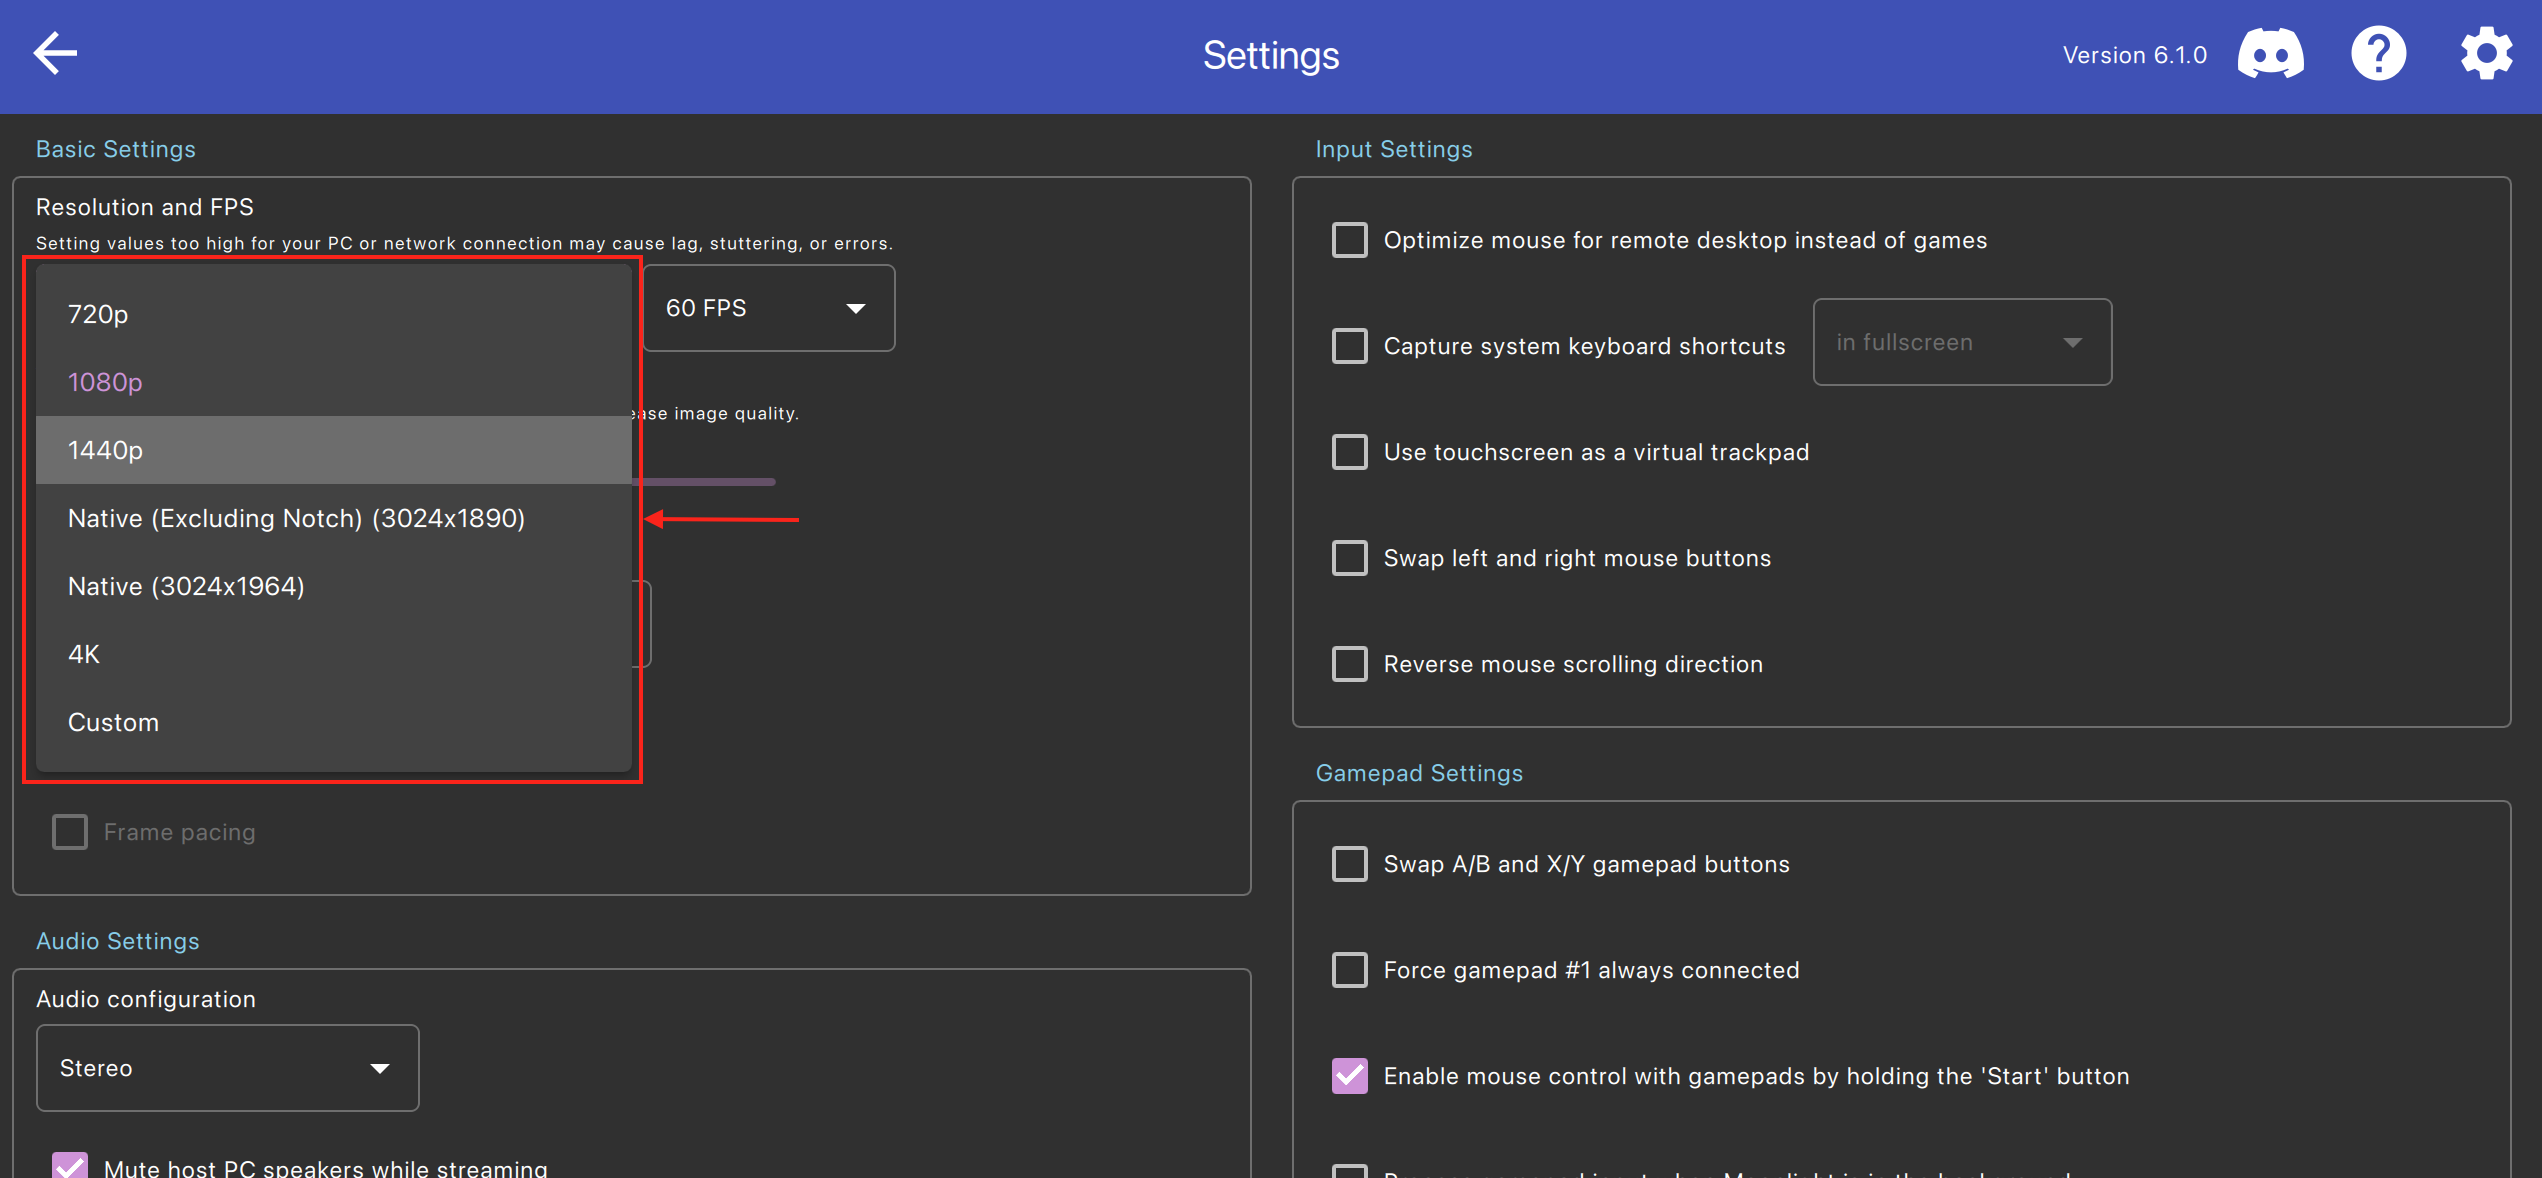Disable mouse control with gamepads option

tap(1349, 1075)
